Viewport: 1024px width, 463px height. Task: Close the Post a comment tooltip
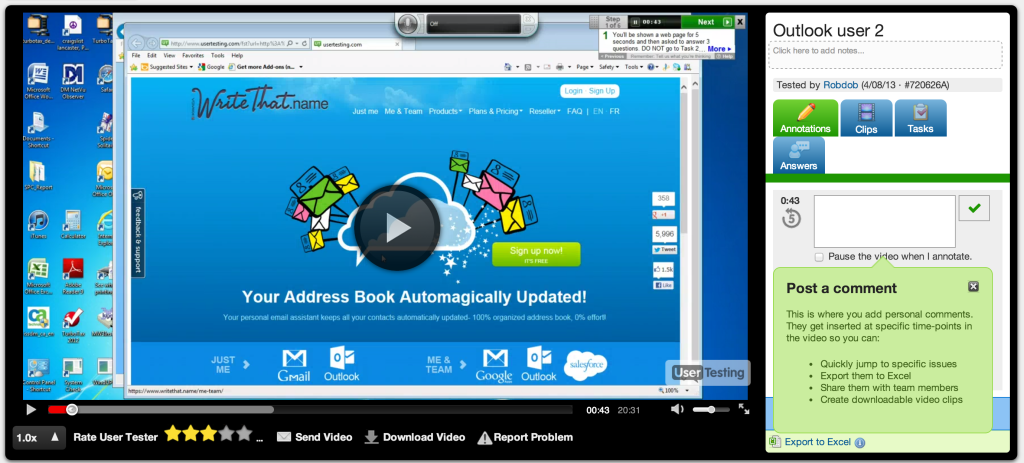[x=973, y=286]
